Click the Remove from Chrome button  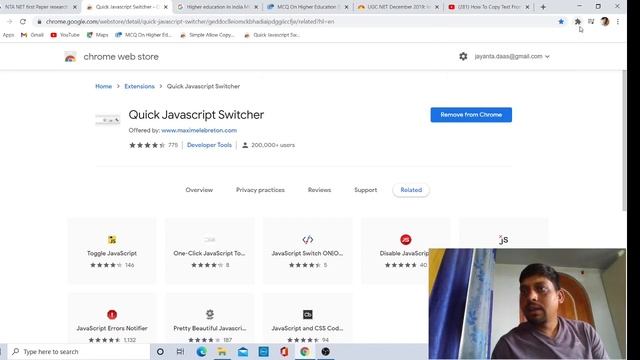pyautogui.click(x=471, y=115)
